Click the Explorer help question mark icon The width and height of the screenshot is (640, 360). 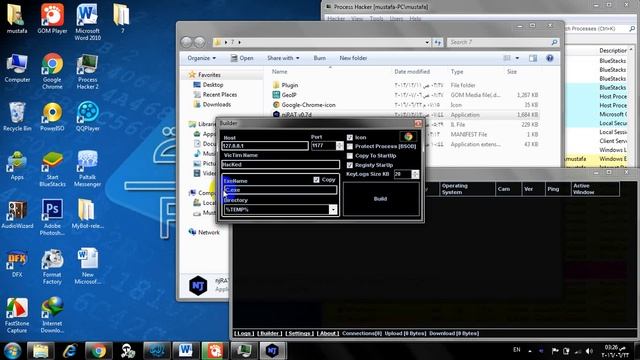click(x=550, y=58)
